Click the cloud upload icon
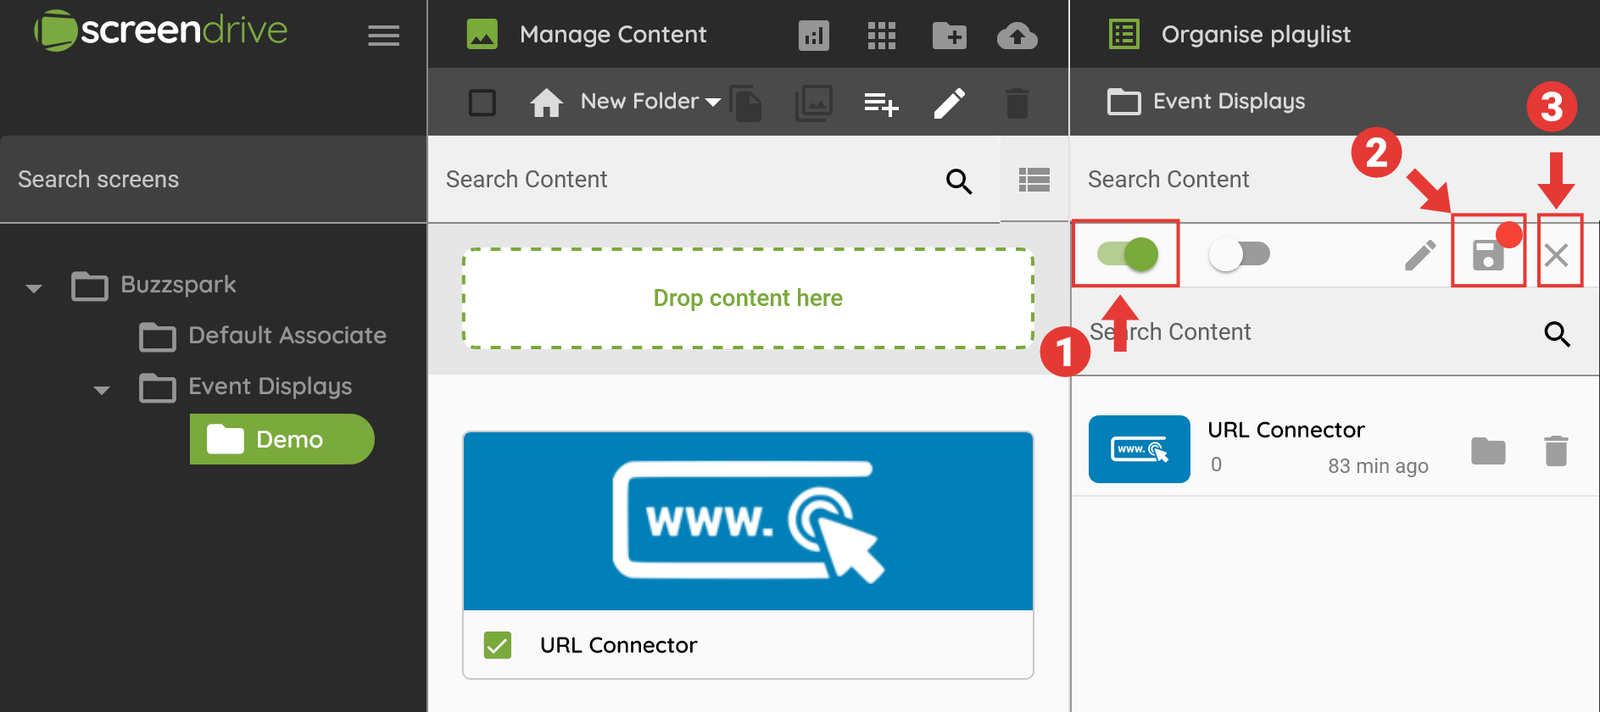 click(1016, 36)
